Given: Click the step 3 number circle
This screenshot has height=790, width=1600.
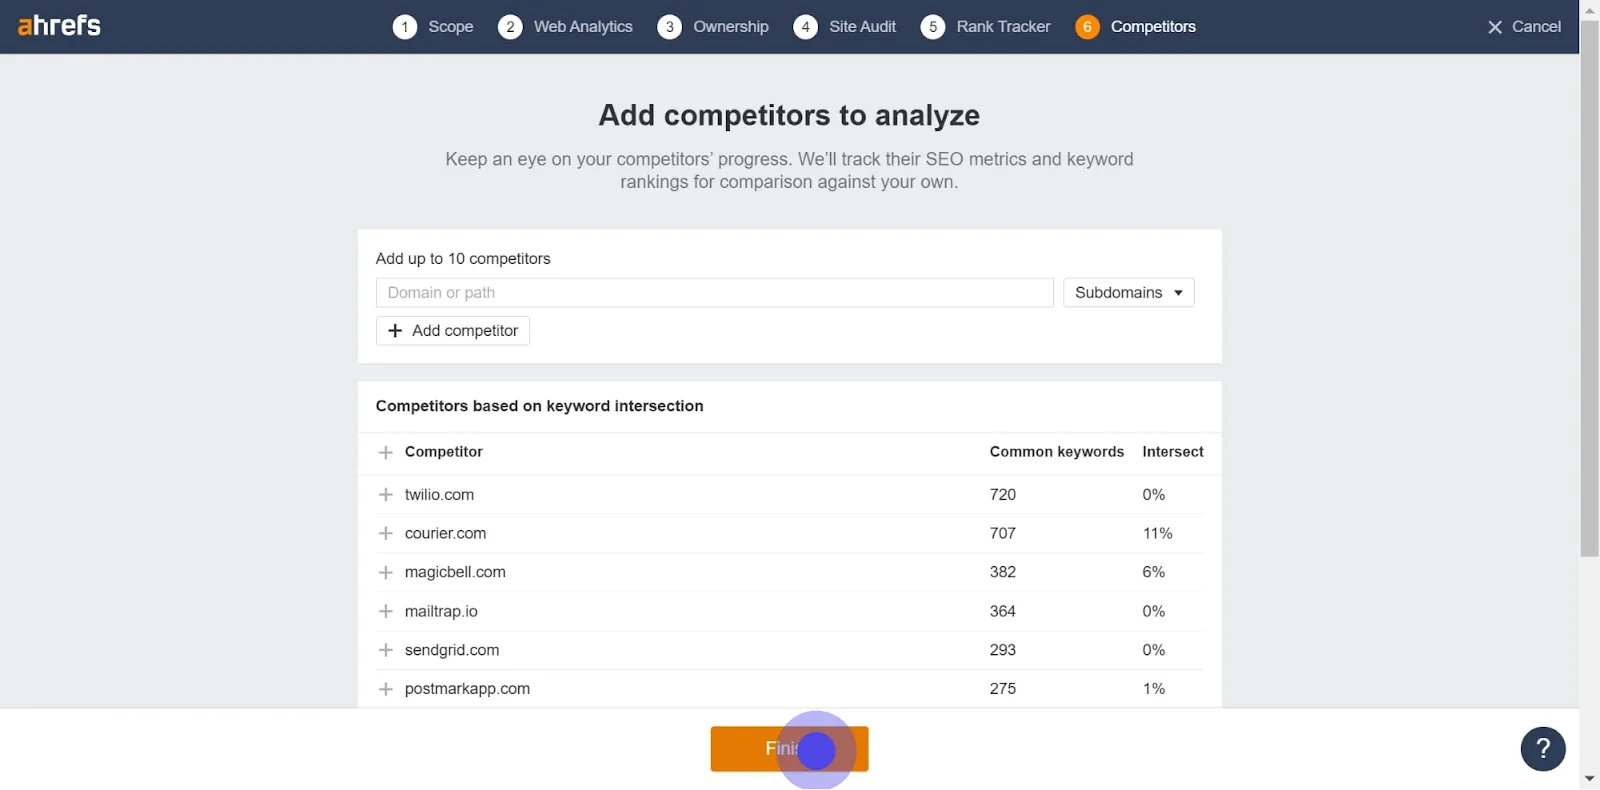Looking at the screenshot, I should tap(670, 27).
